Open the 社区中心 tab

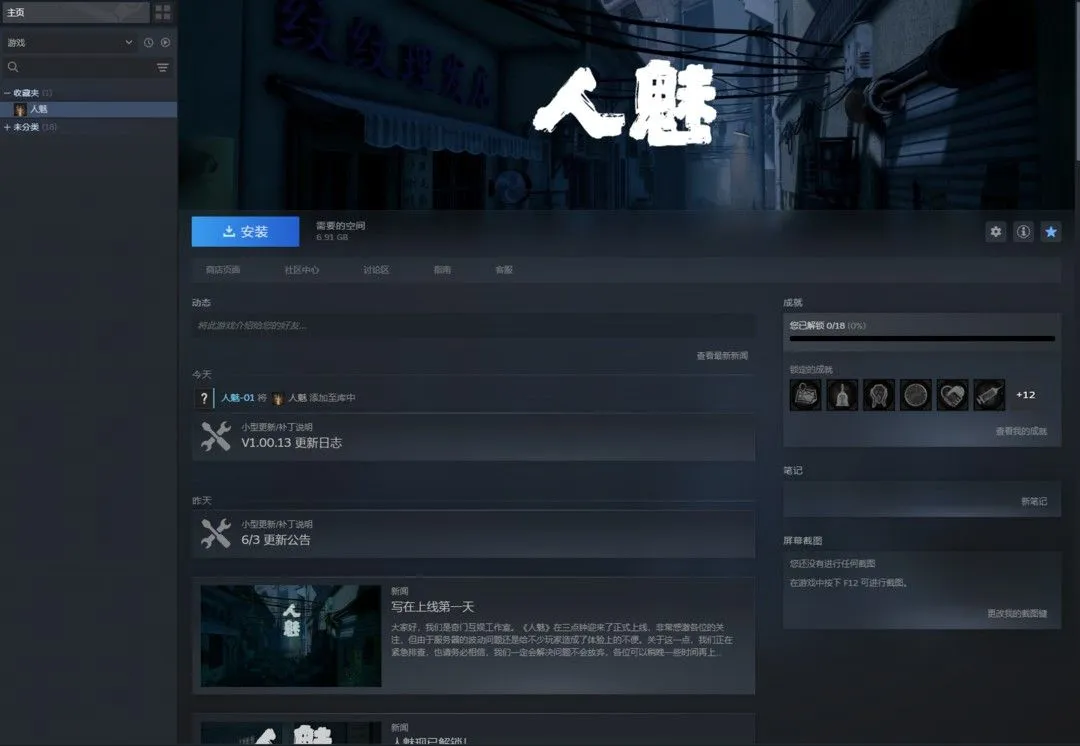click(302, 269)
